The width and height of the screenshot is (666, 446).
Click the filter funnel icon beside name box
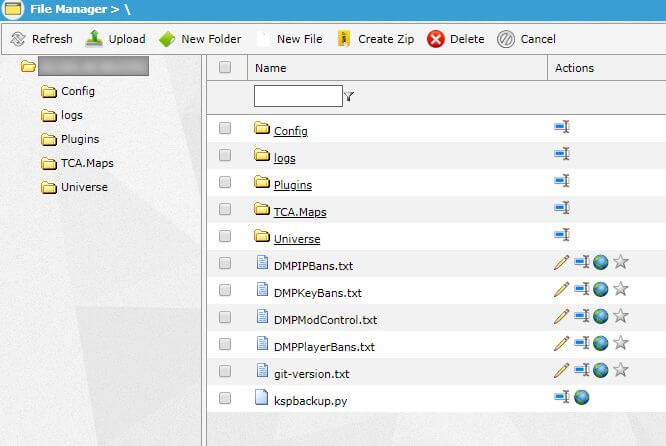coord(349,97)
